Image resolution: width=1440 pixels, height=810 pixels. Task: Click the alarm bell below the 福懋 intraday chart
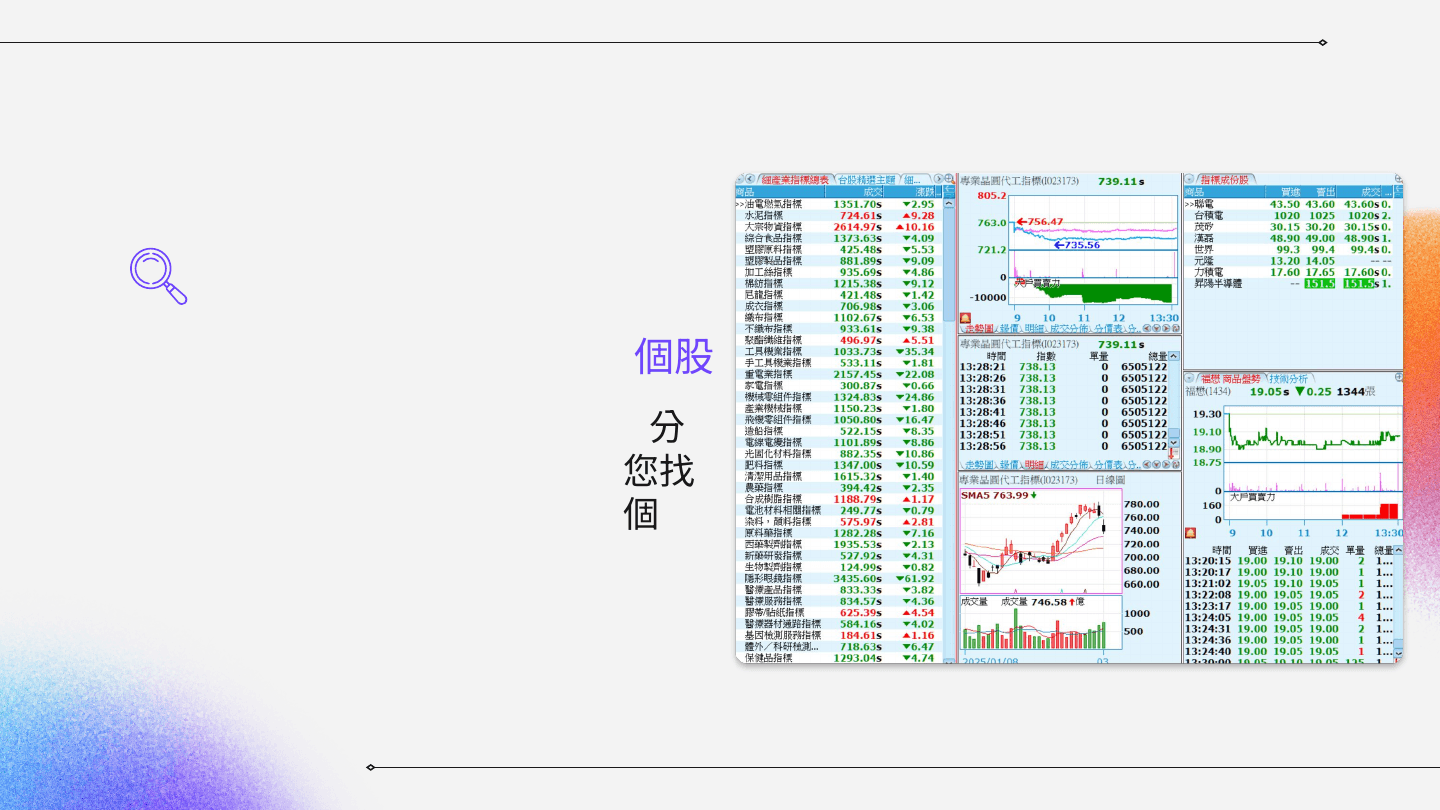pyautogui.click(x=1190, y=533)
